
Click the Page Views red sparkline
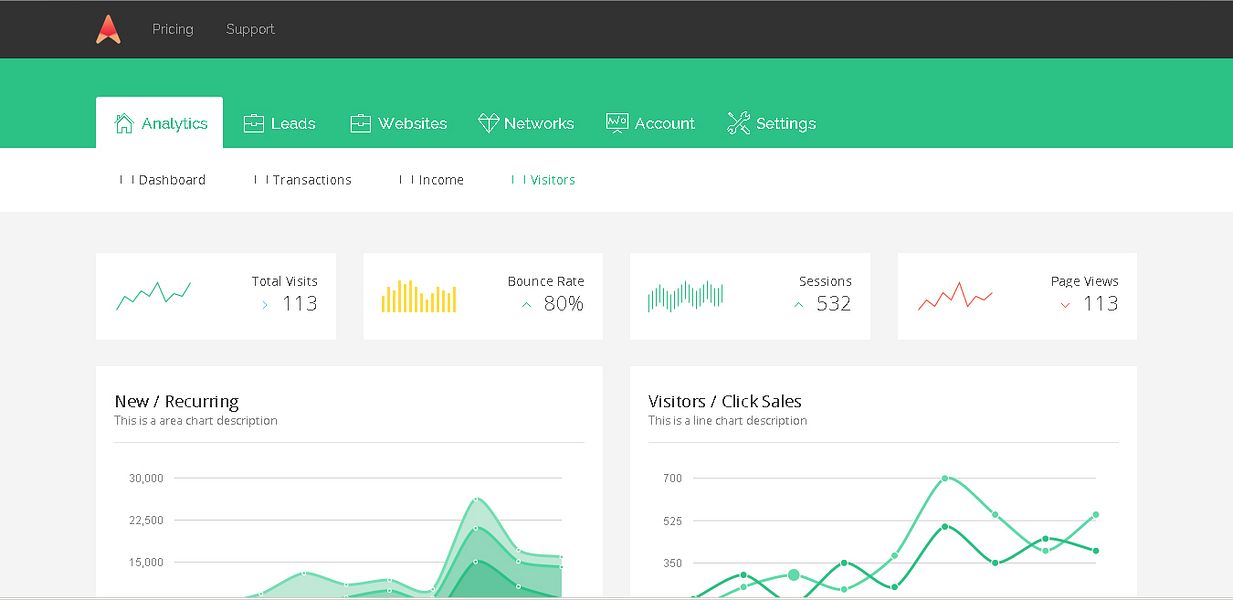point(953,295)
